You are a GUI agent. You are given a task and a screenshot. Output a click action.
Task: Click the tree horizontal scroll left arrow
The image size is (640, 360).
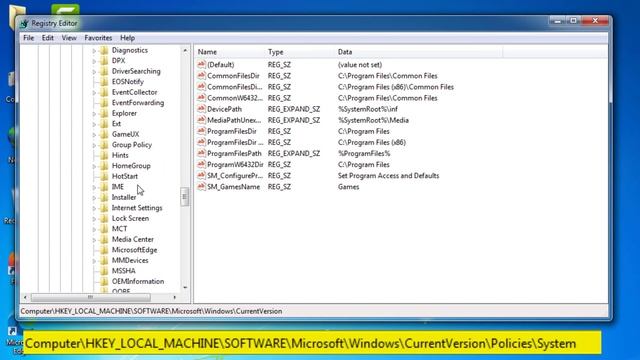click(x=25, y=297)
